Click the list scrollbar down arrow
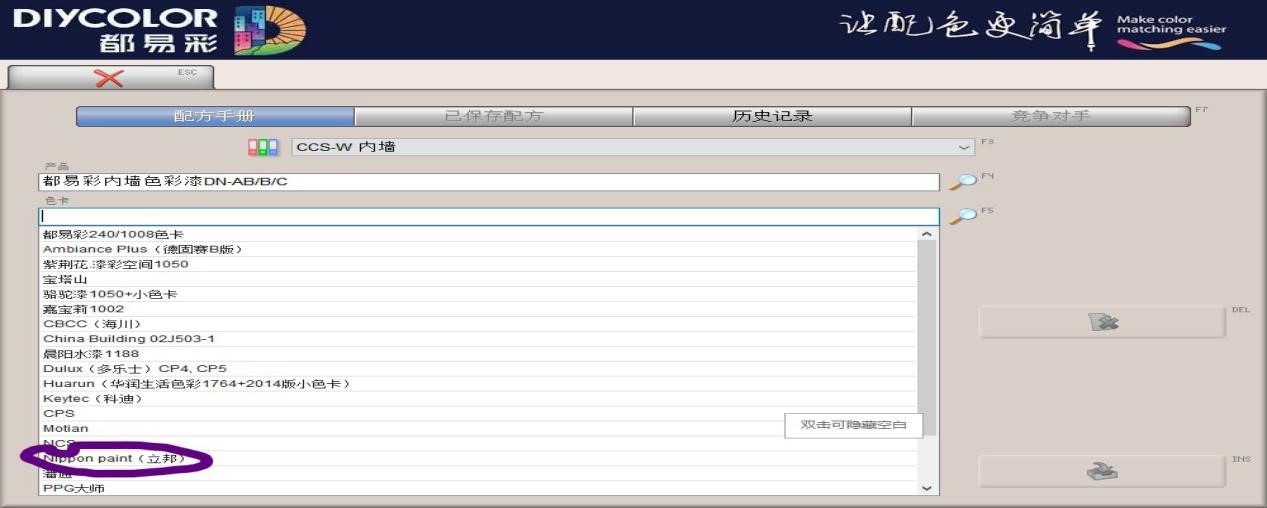The height and width of the screenshot is (508, 1267). [x=926, y=488]
